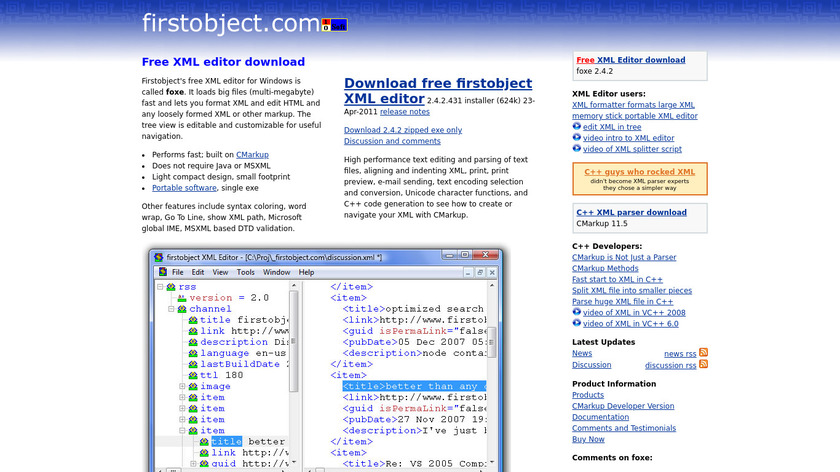Screen dimensions: 840x472
Task: Click the discussion rss feed icon
Action: click(703, 364)
